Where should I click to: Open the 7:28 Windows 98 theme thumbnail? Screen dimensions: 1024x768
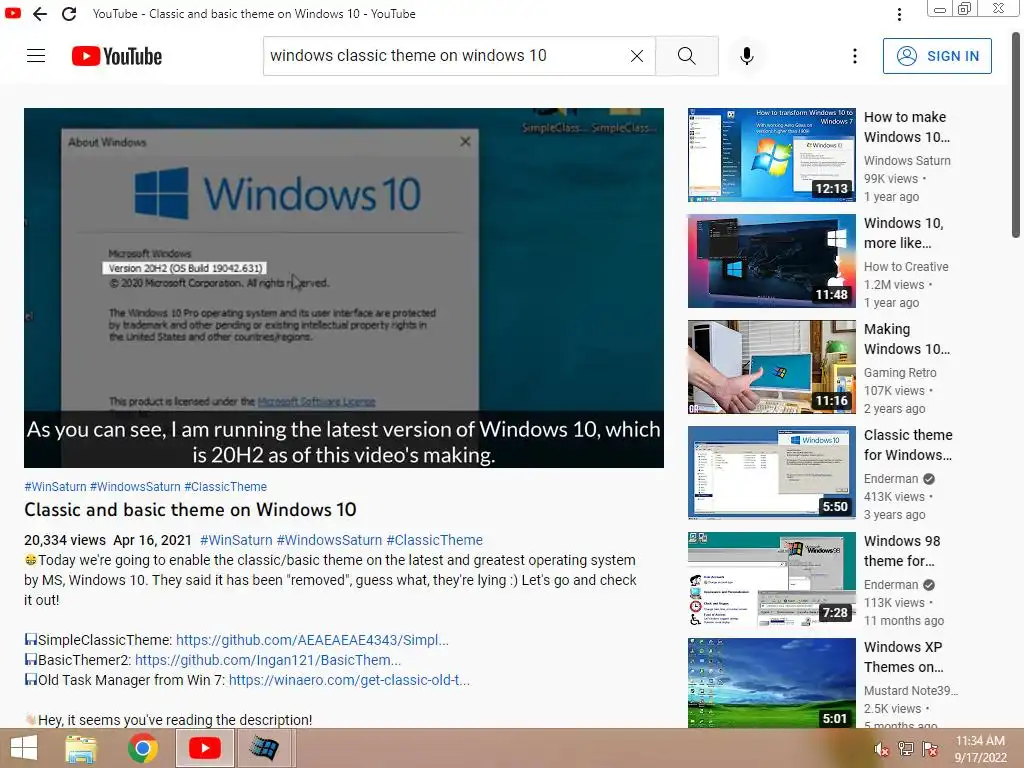(771, 579)
